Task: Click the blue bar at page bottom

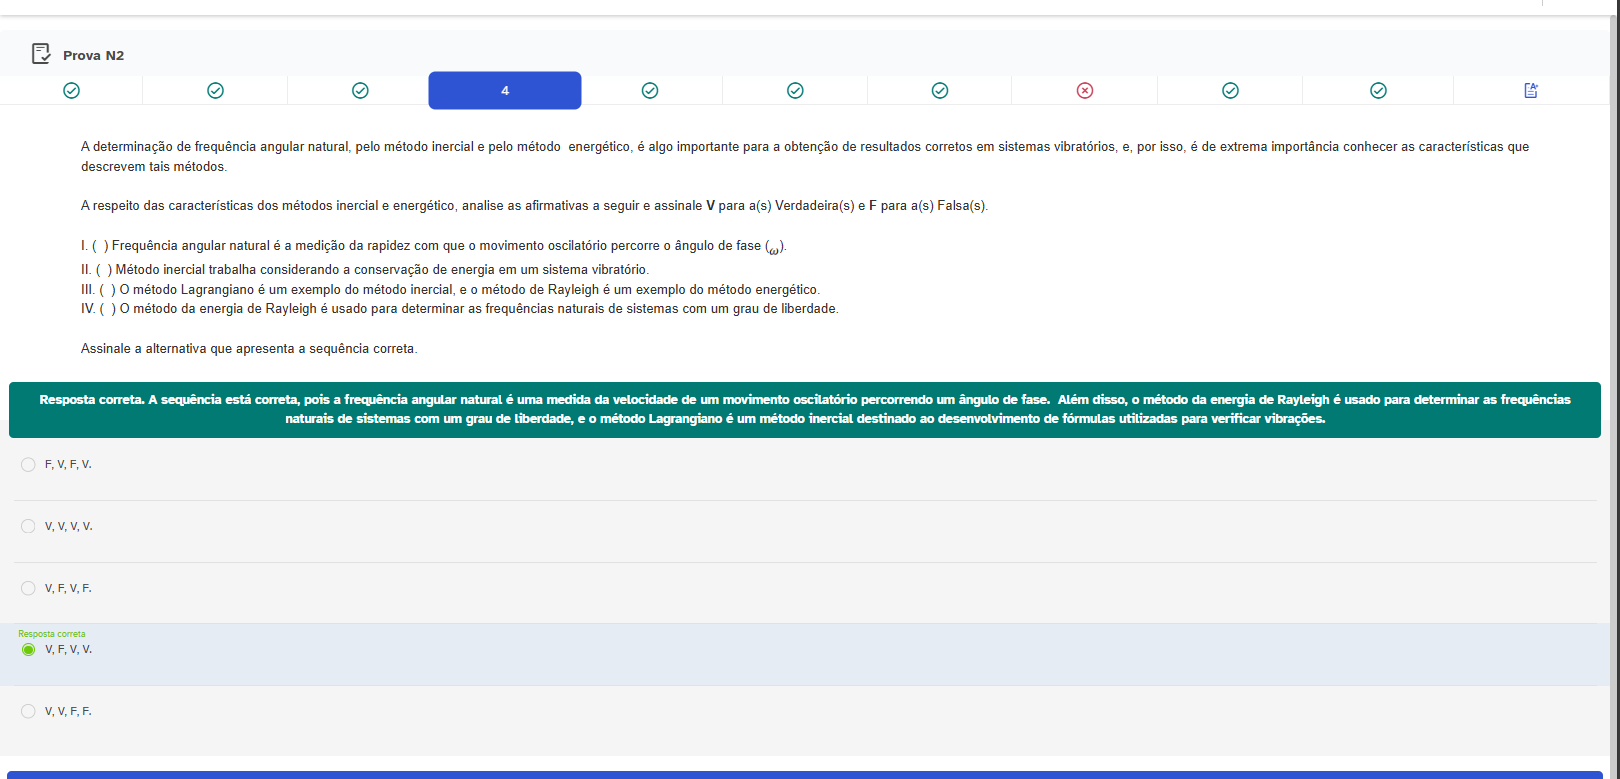Action: [804, 774]
